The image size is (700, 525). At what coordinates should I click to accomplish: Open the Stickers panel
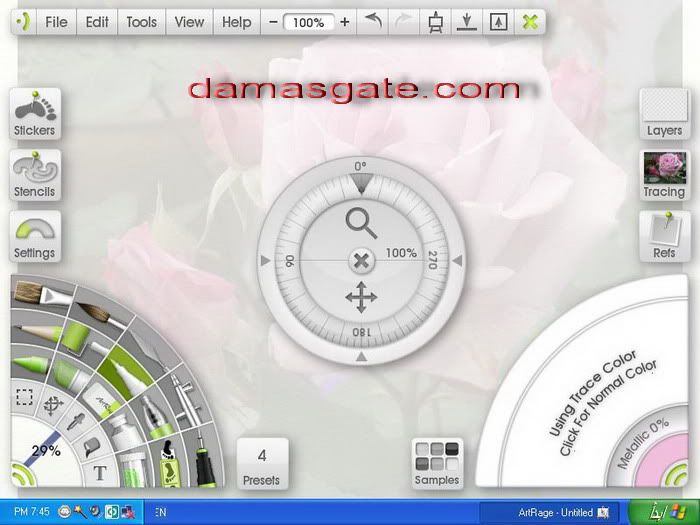tap(35, 113)
